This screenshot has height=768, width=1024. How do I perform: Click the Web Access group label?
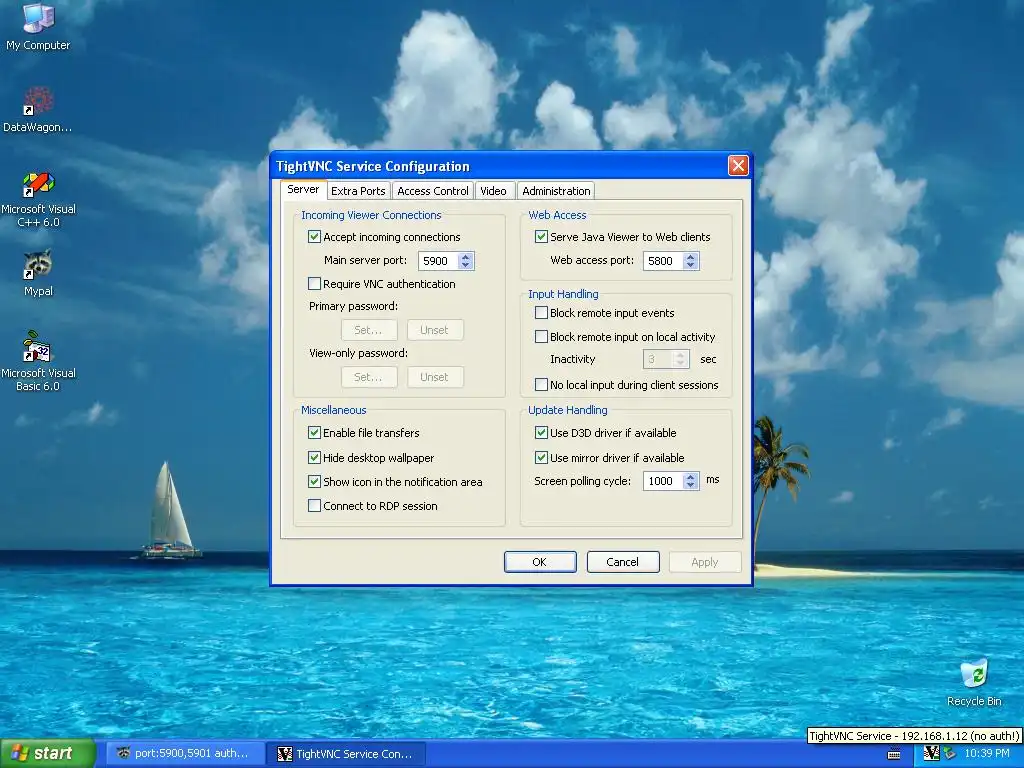pos(557,215)
